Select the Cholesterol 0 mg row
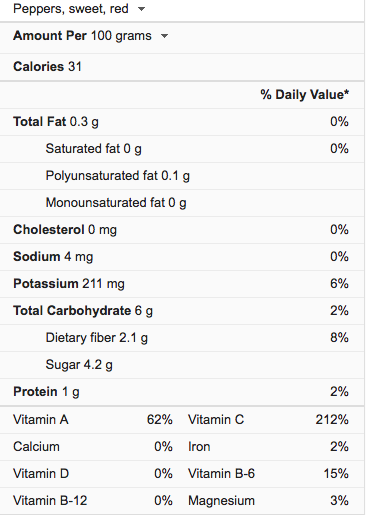The image size is (370, 515). click(182, 230)
